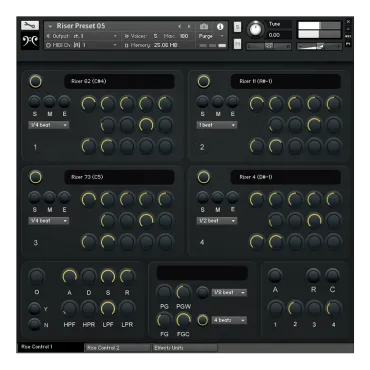Open the Output channel dropdown
The image size is (370, 370).
click(x=82, y=36)
